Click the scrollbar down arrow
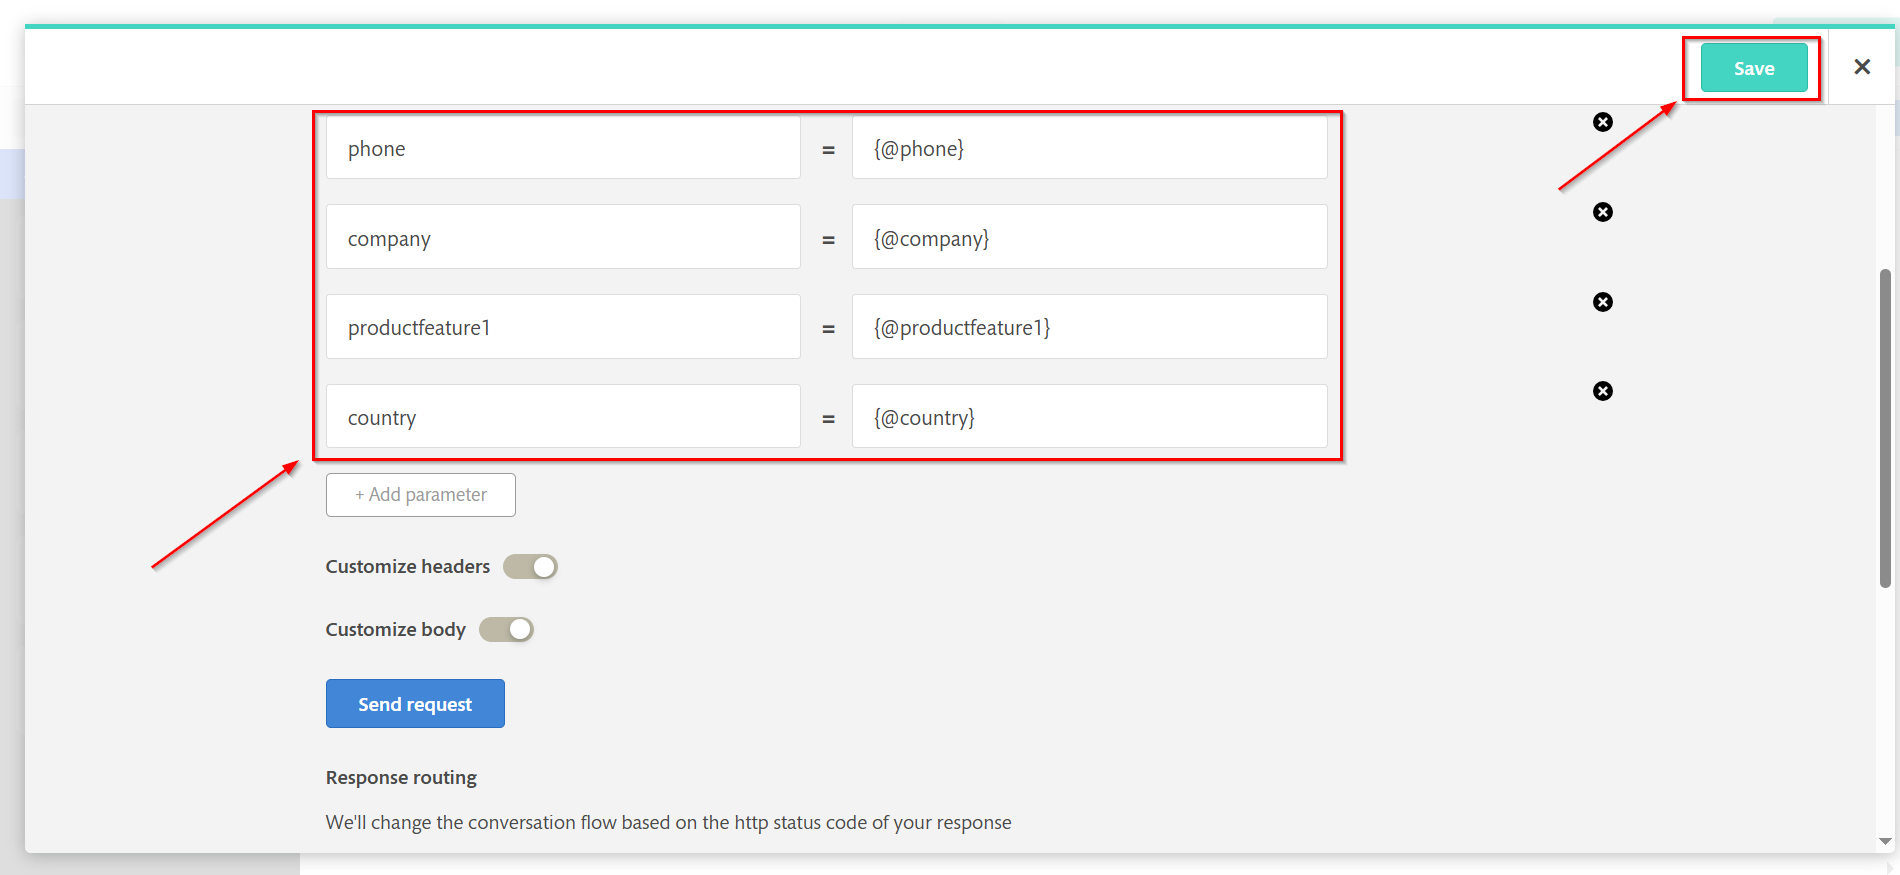Image resolution: width=1900 pixels, height=875 pixels. (x=1885, y=842)
